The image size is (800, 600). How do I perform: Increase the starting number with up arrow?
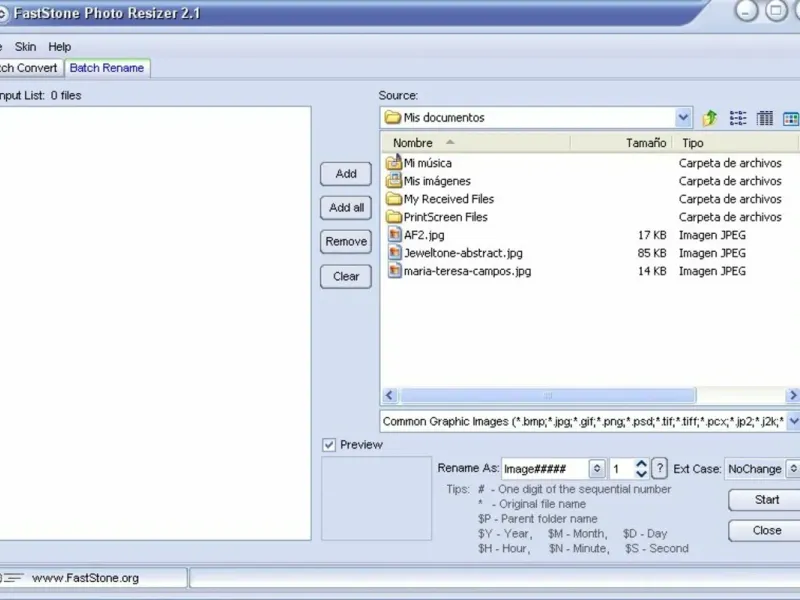(641, 464)
